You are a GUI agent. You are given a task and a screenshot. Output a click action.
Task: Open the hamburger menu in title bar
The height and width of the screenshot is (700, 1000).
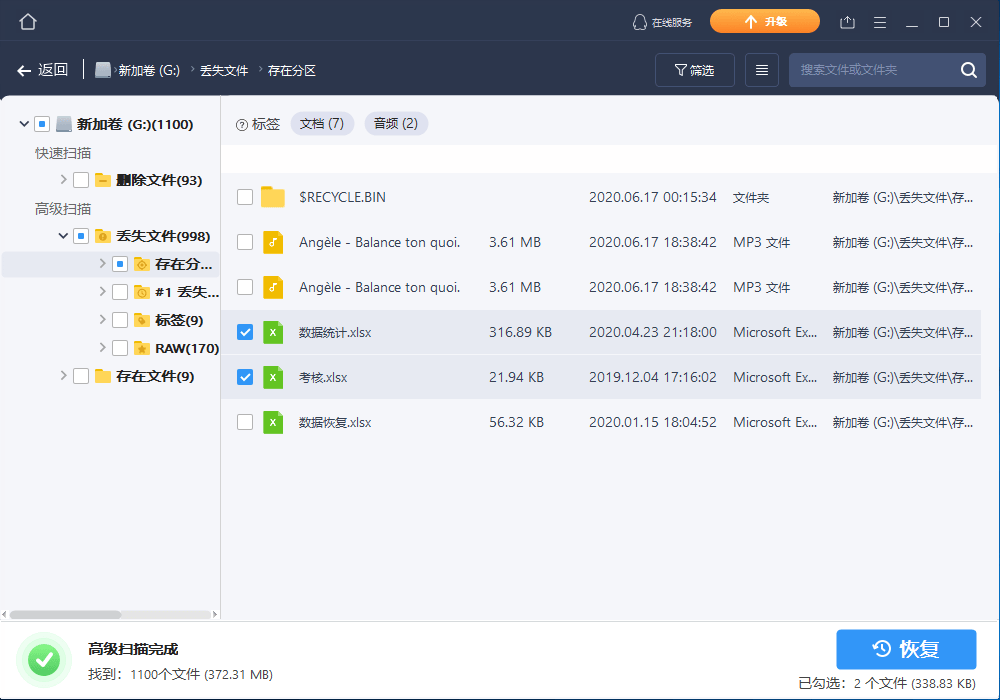coord(880,22)
